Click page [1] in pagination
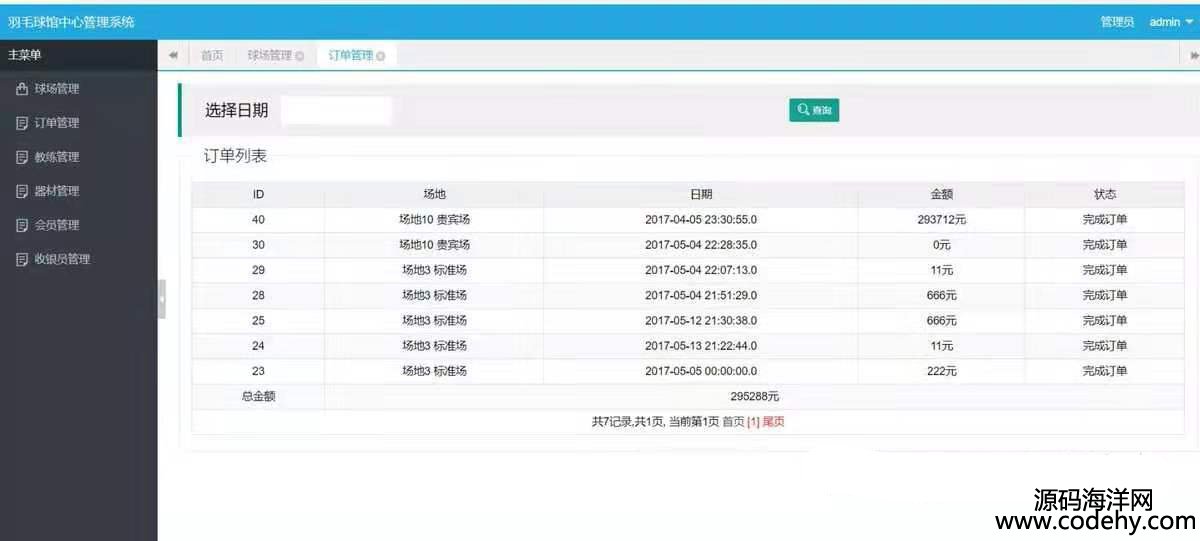1200x541 pixels. coord(754,422)
